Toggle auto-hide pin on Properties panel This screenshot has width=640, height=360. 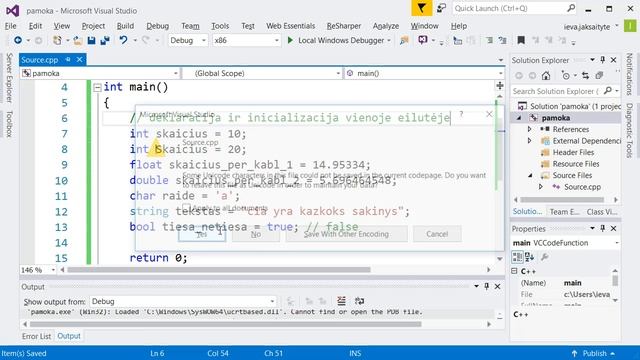pyautogui.click(x=603, y=229)
